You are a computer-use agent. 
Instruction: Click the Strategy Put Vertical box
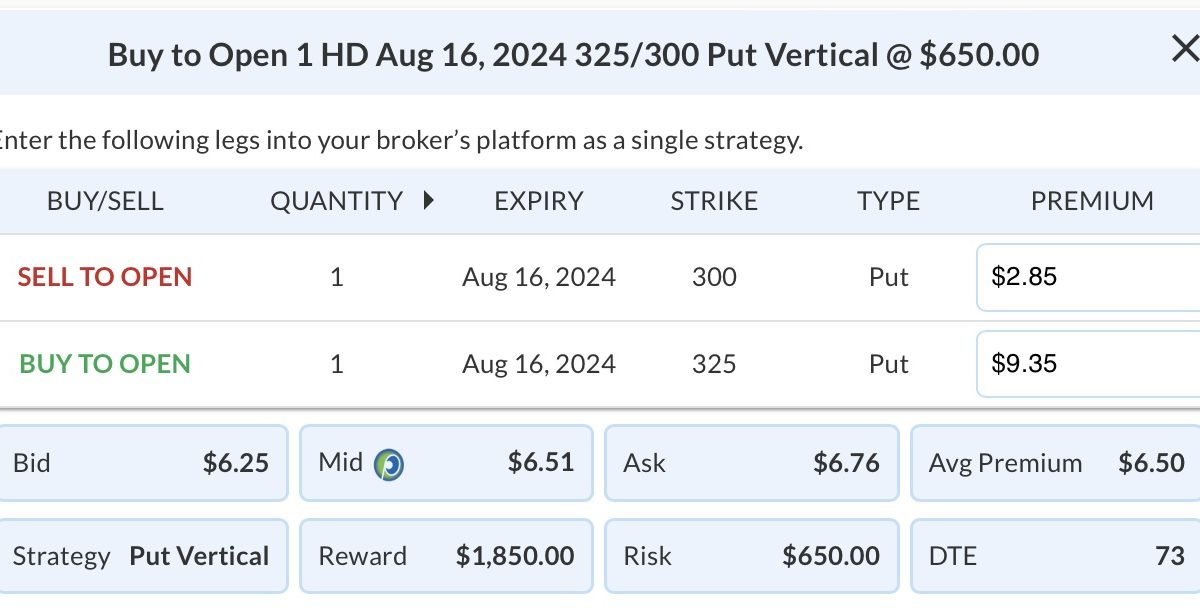(x=142, y=556)
